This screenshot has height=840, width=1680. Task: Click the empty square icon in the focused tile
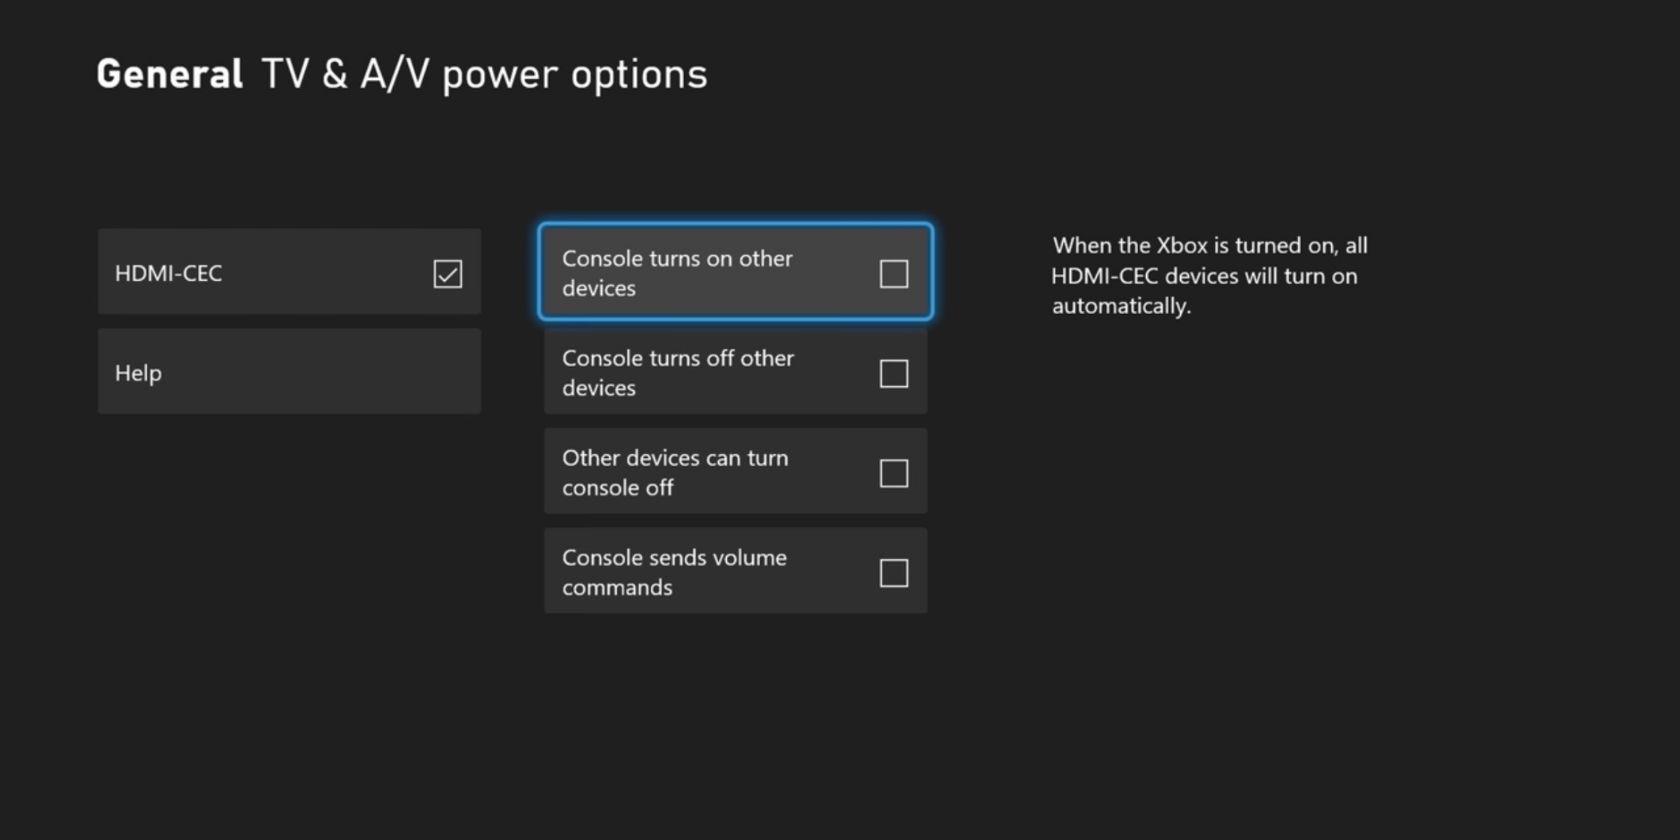pos(893,273)
